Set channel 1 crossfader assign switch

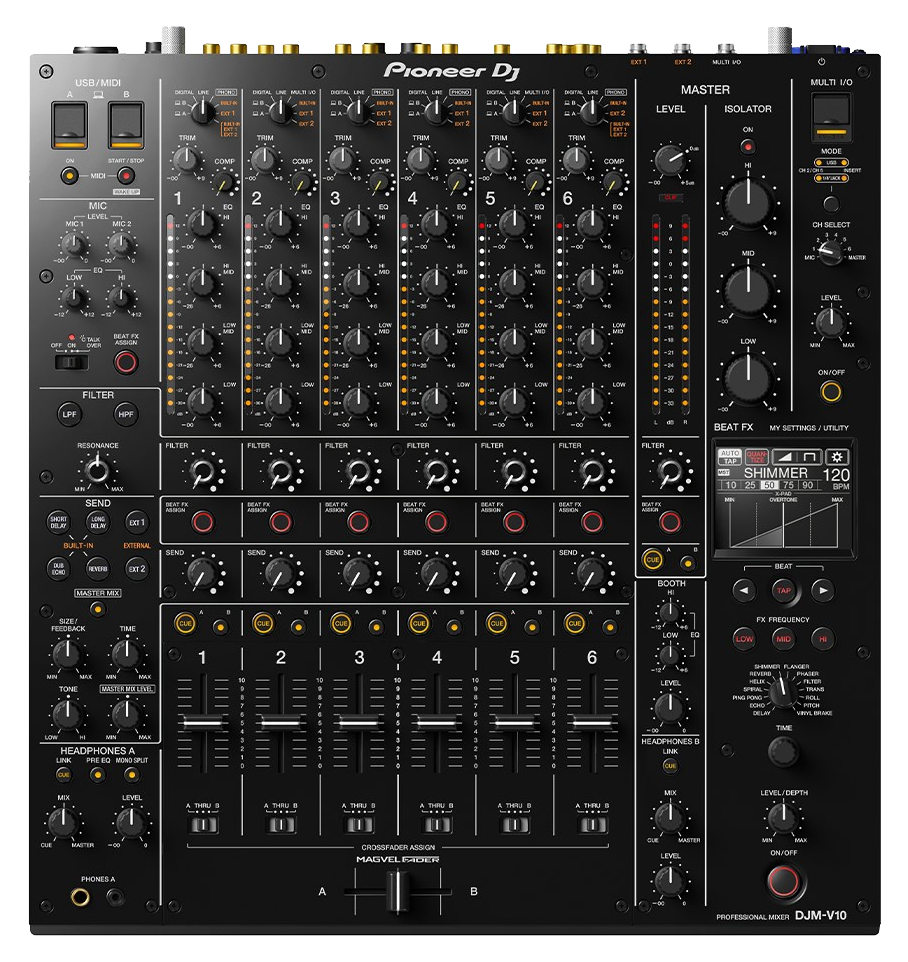click(x=203, y=825)
